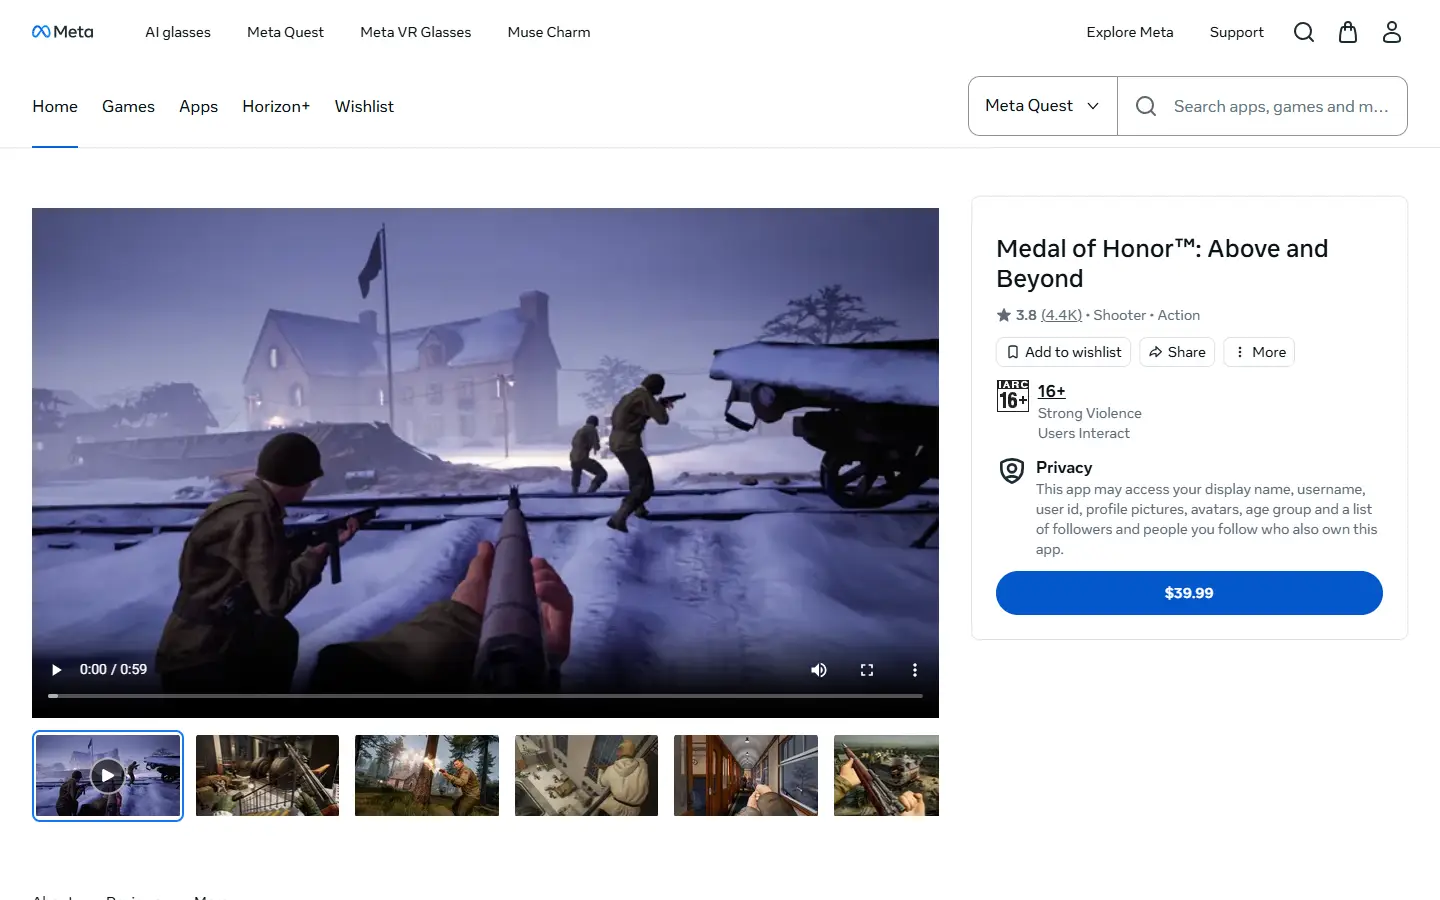Enter fullscreen video mode
Screen dimensions: 1440x900
(867, 670)
